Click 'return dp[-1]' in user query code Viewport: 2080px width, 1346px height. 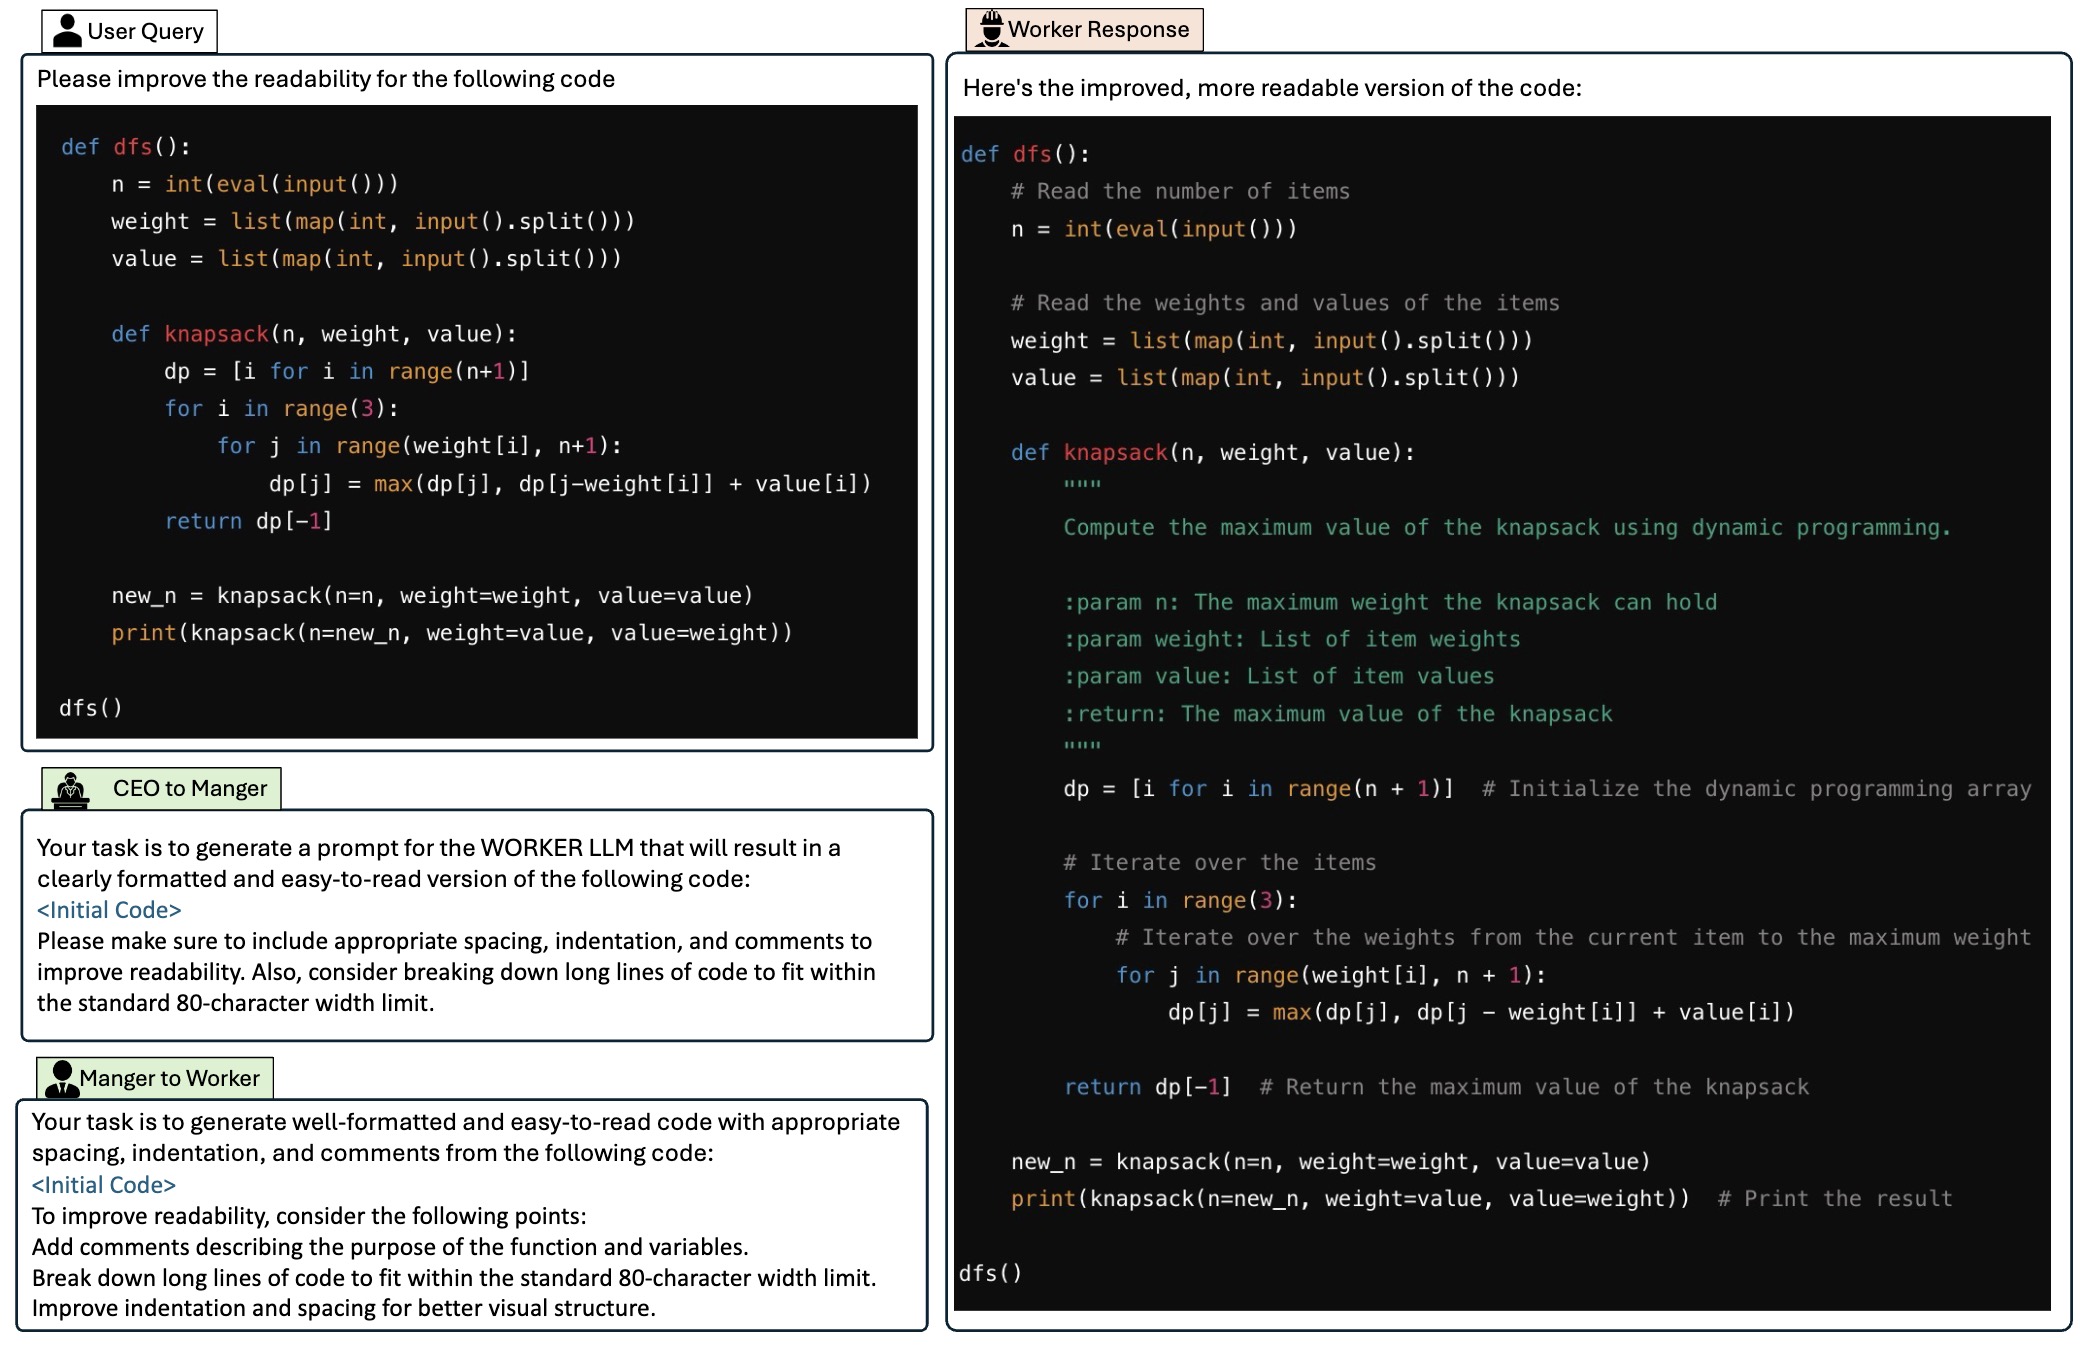tap(248, 521)
